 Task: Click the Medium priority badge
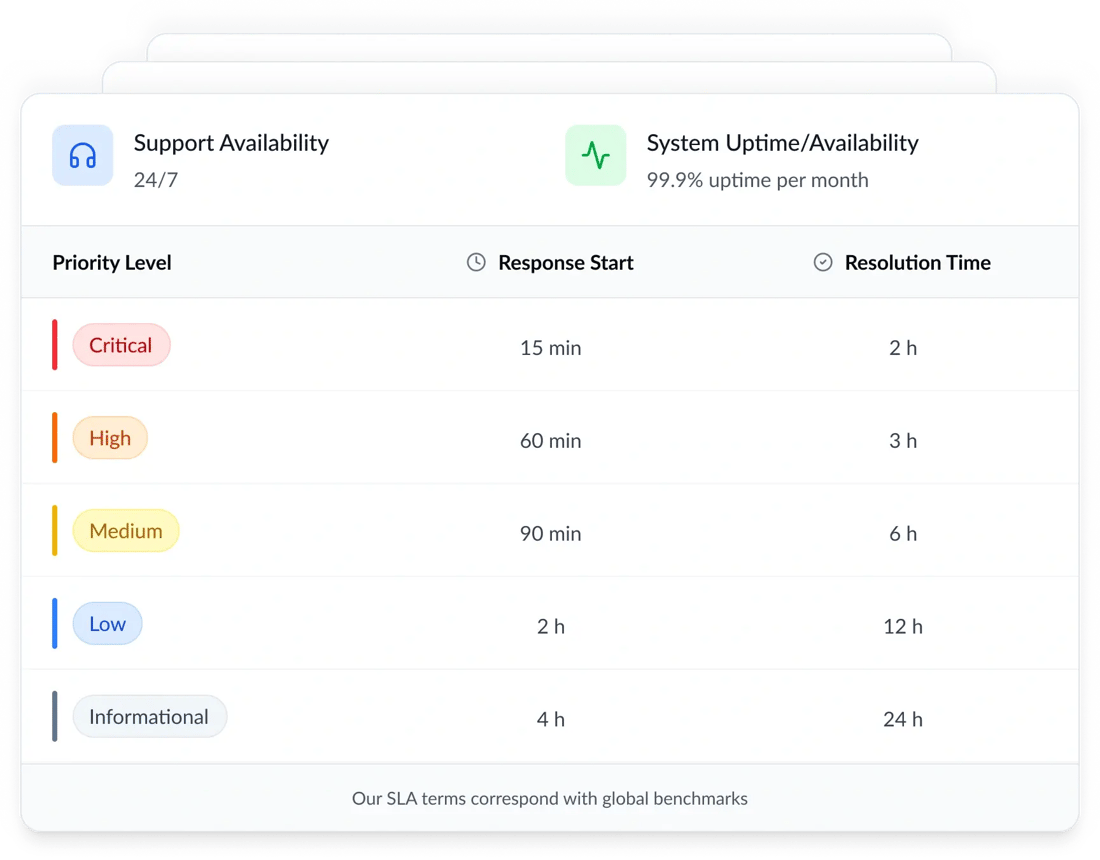(126, 532)
